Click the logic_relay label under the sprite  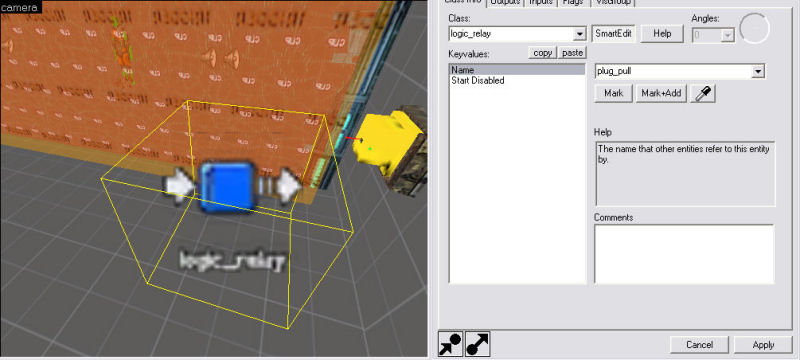(x=232, y=261)
